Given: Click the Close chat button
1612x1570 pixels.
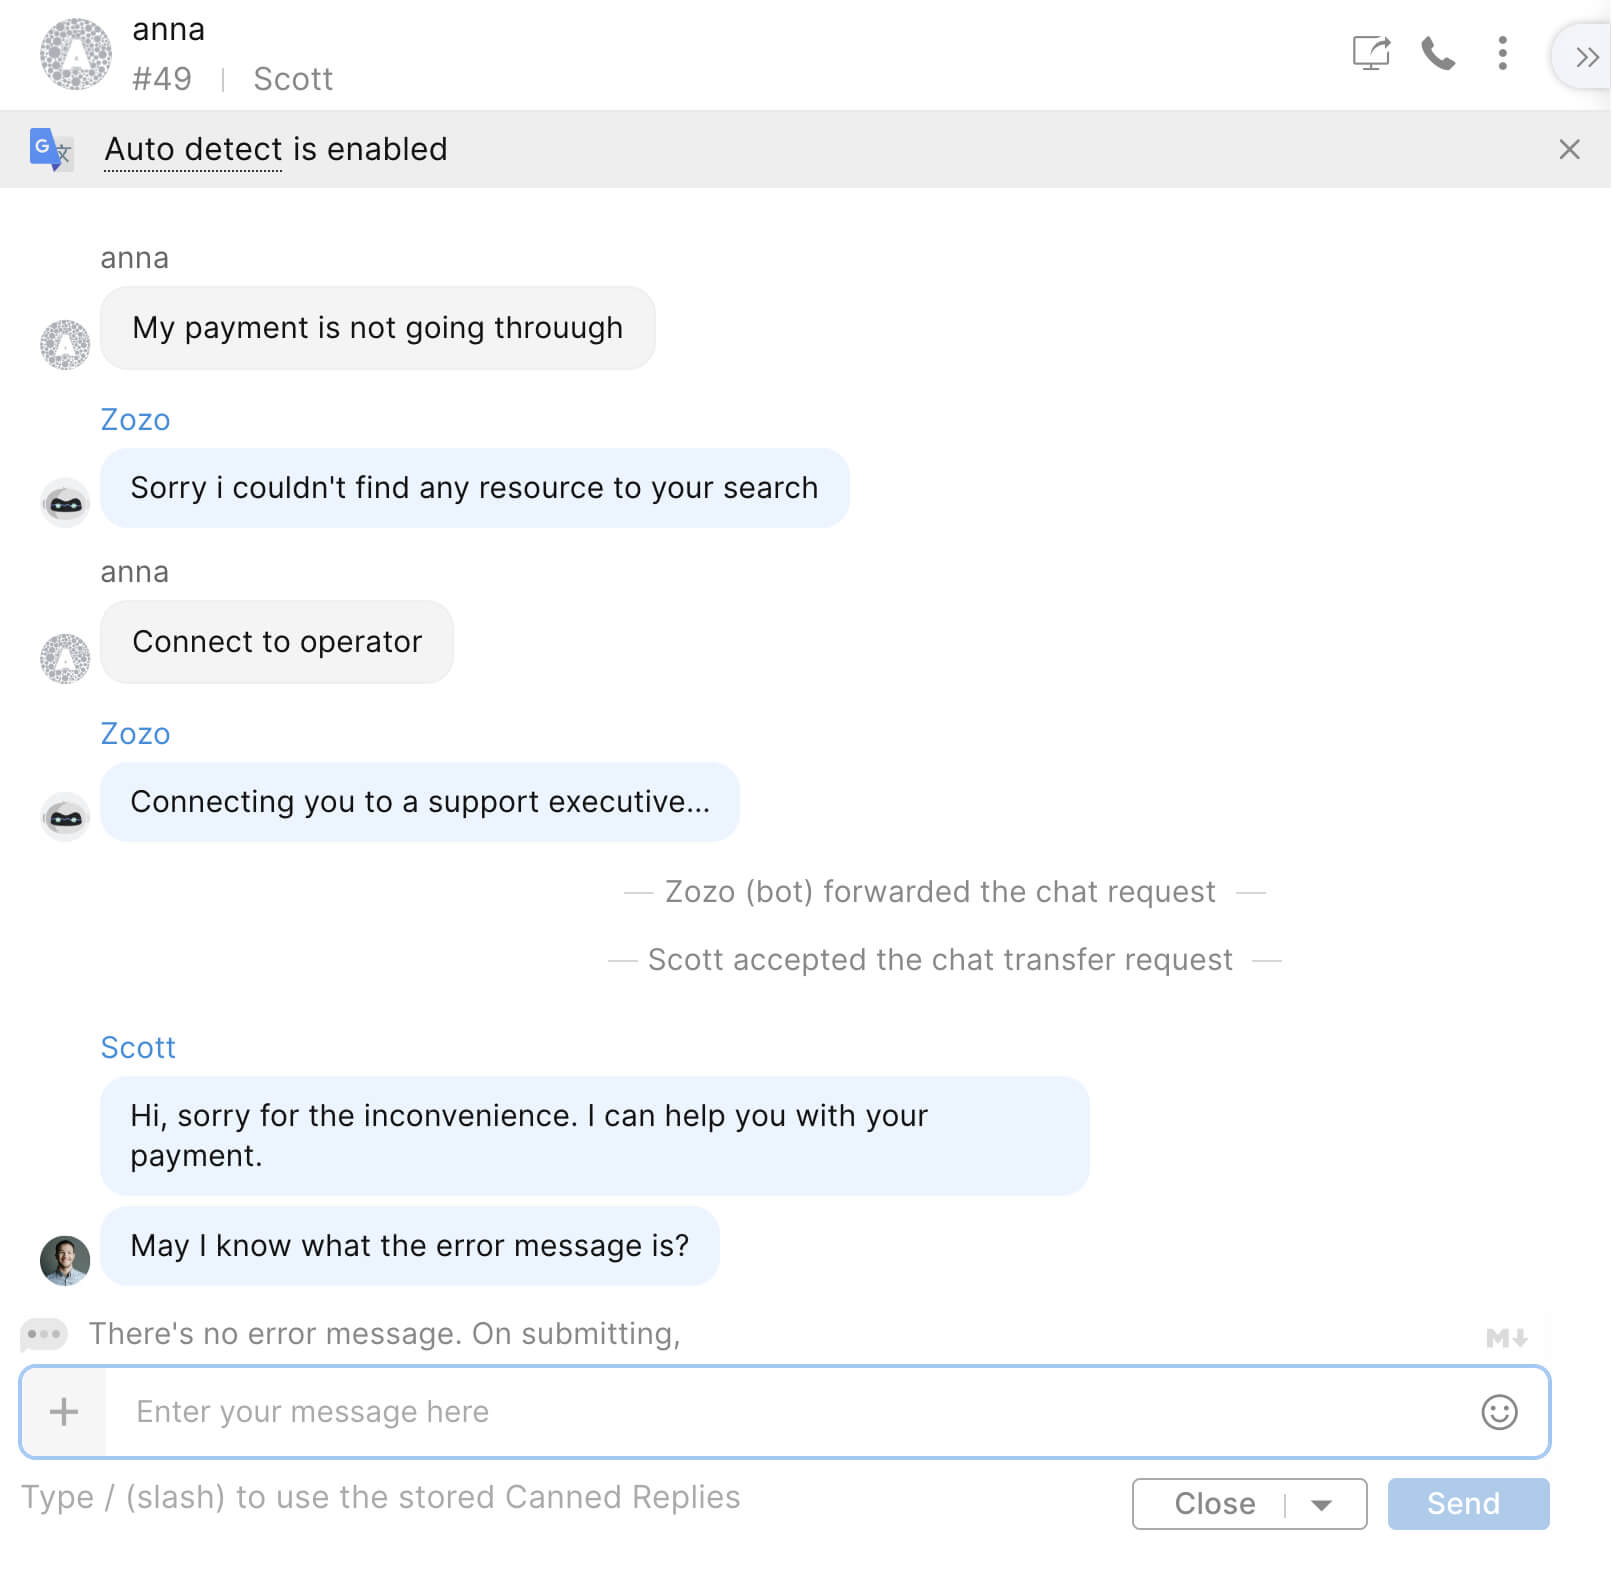Looking at the screenshot, I should (1214, 1504).
